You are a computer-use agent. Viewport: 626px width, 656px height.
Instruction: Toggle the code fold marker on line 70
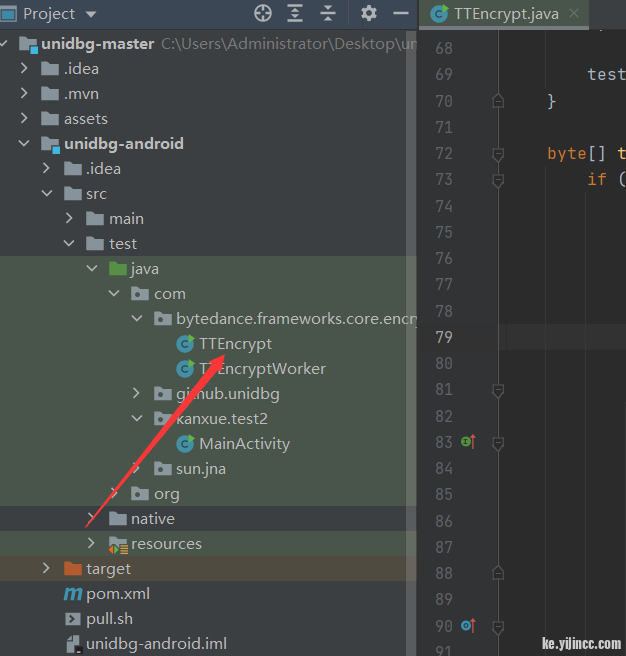pyautogui.click(x=498, y=101)
